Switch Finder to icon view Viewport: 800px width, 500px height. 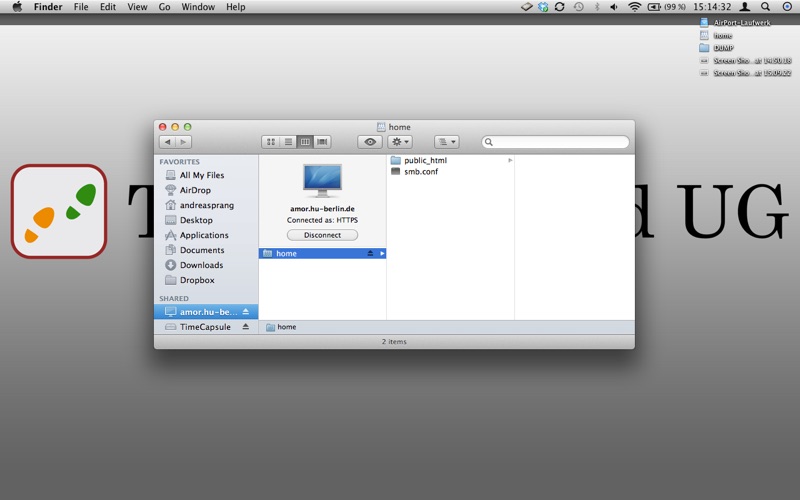pos(271,142)
